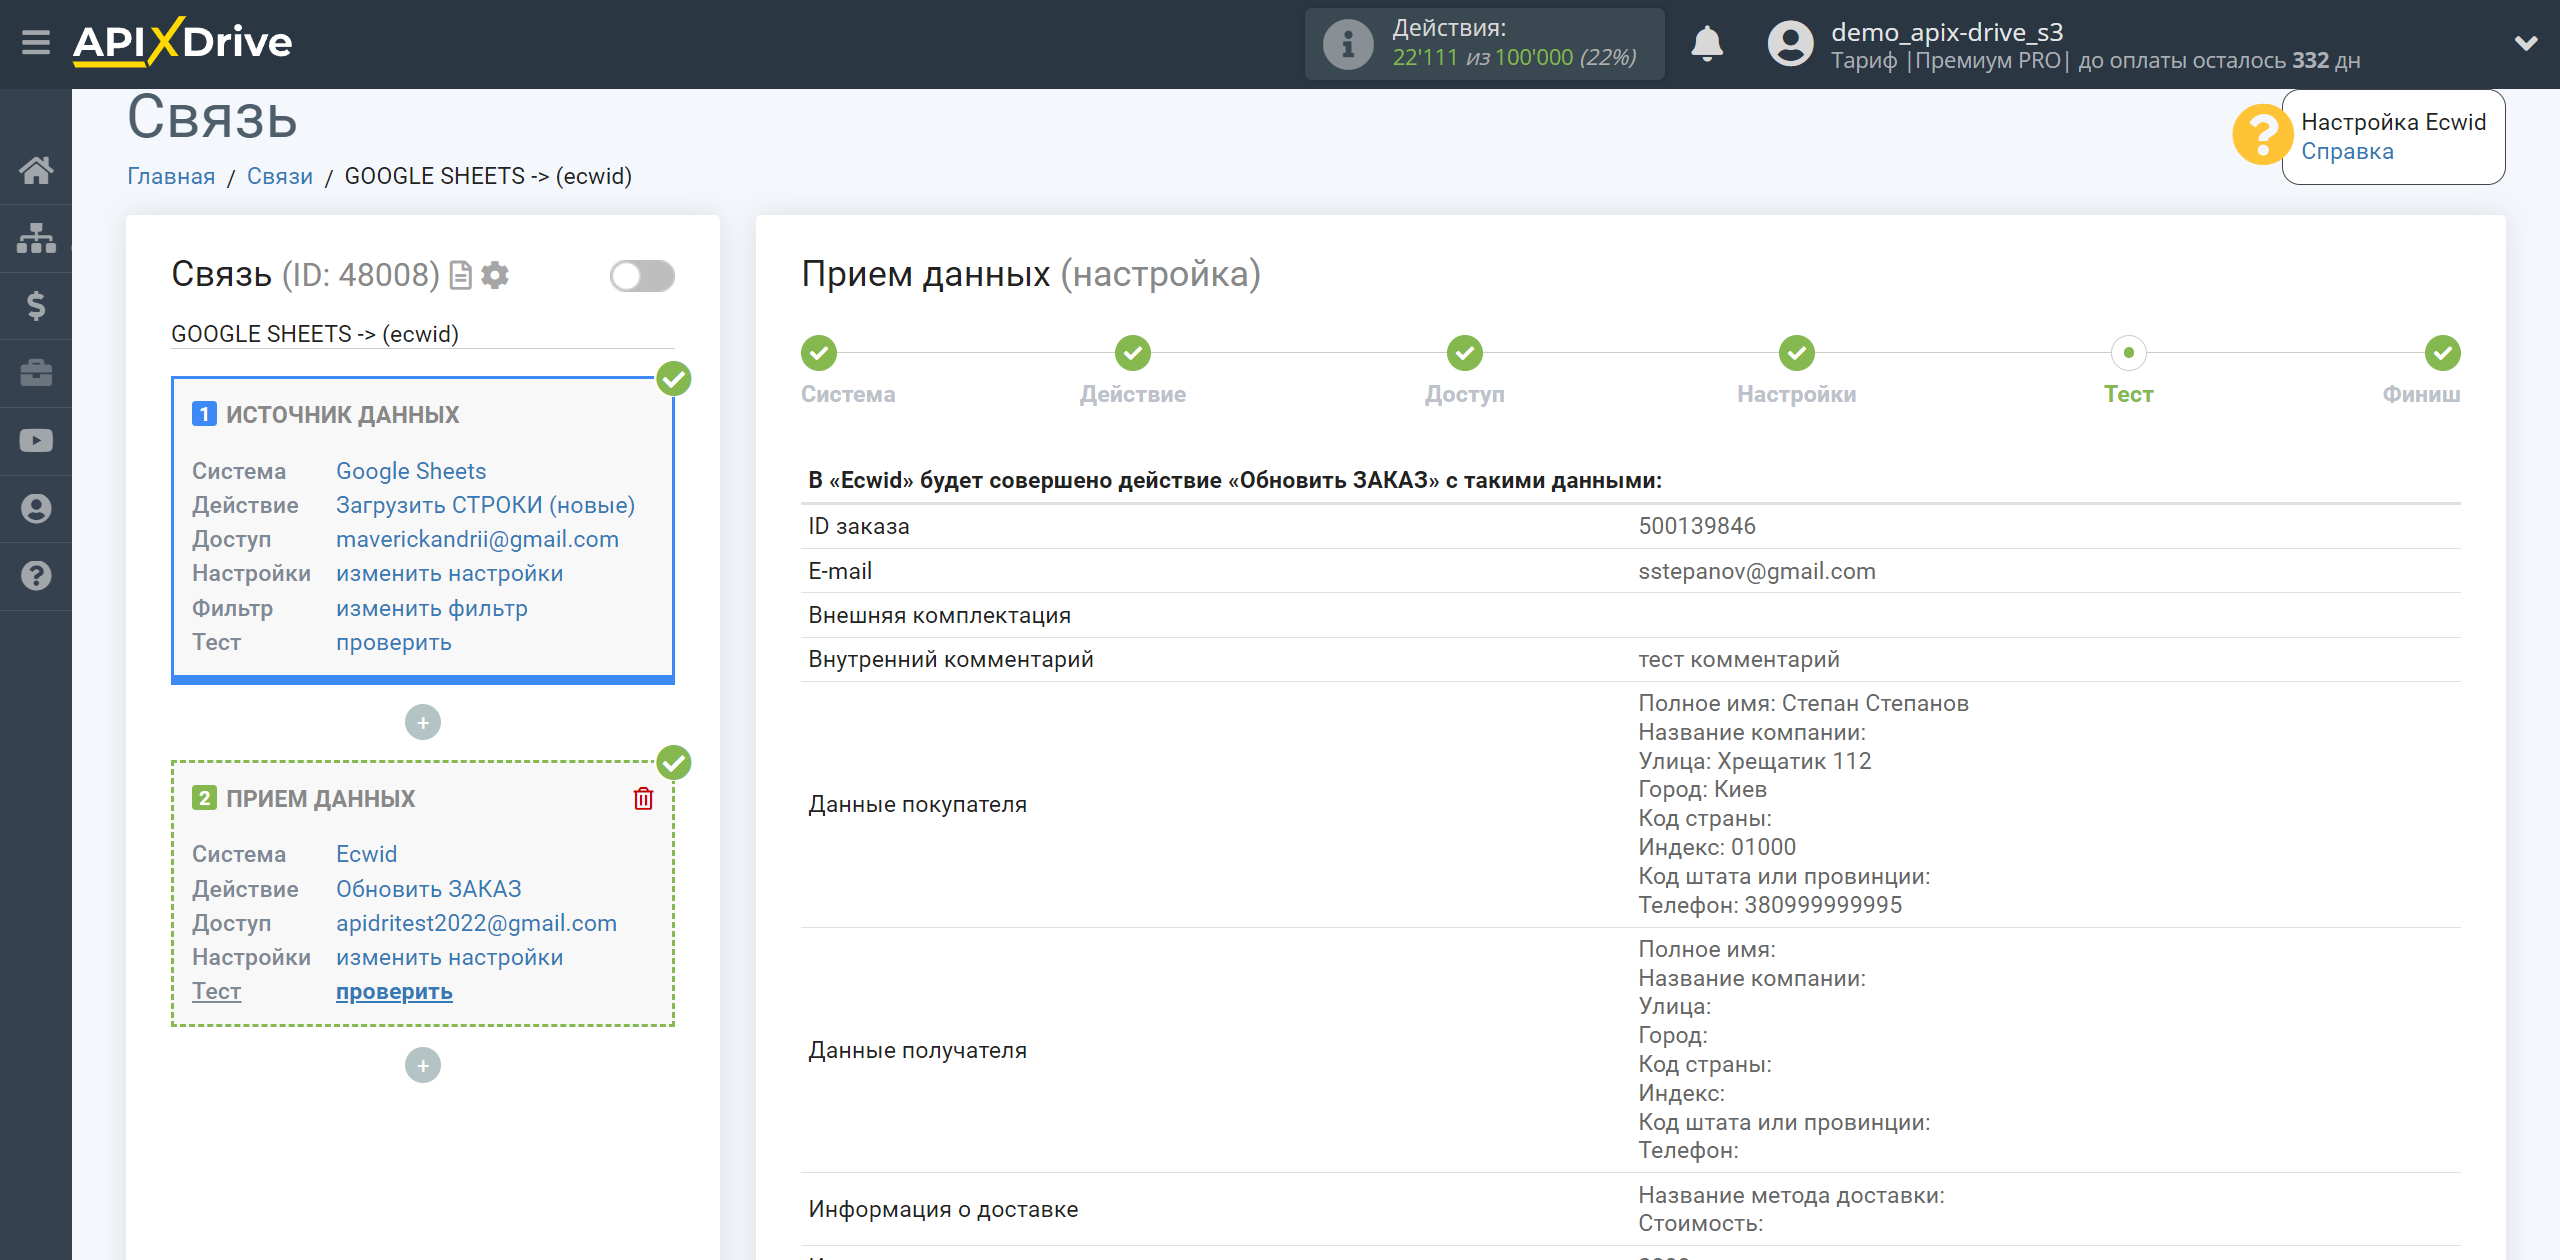Add step between source and receiver
Screen dimensions: 2560x1260
tap(423, 722)
